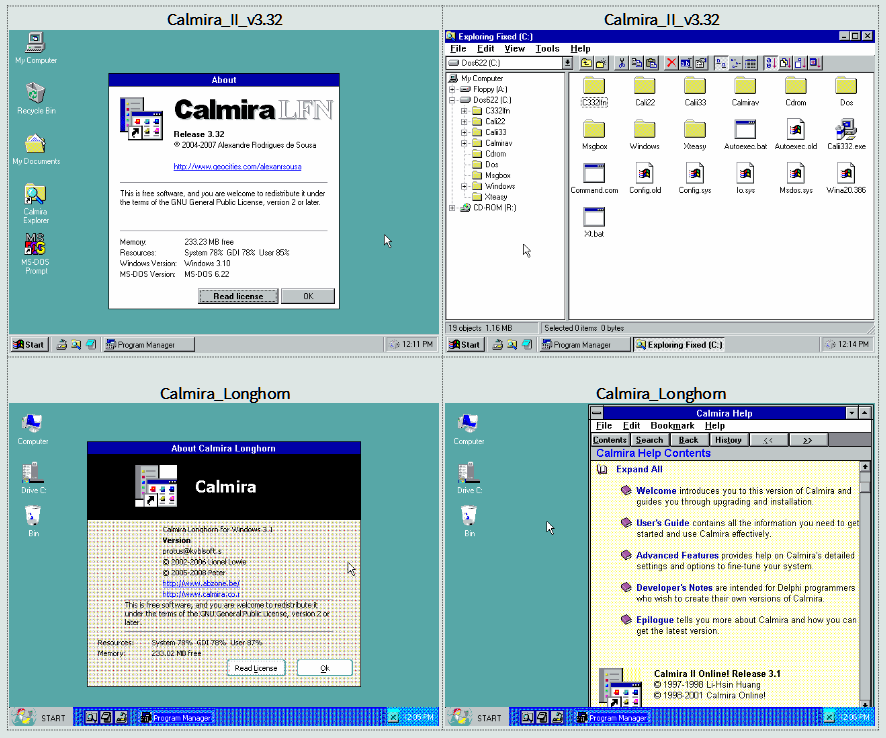The width and height of the screenshot is (886, 738).
Task: Click the Up One Level toolbar icon
Action: (586, 63)
